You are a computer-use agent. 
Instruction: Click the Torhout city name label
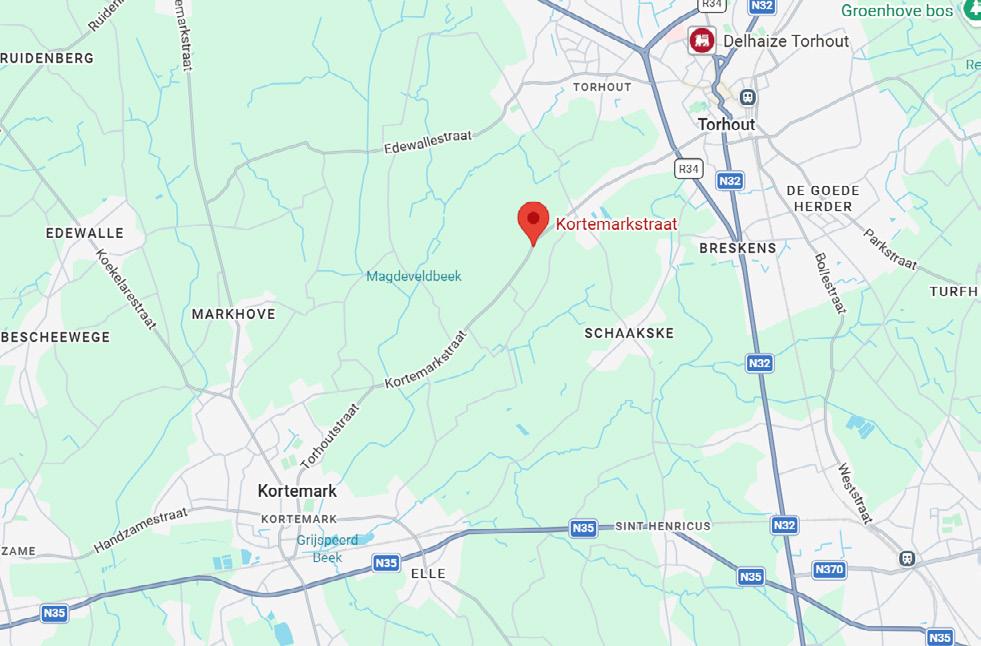click(726, 124)
